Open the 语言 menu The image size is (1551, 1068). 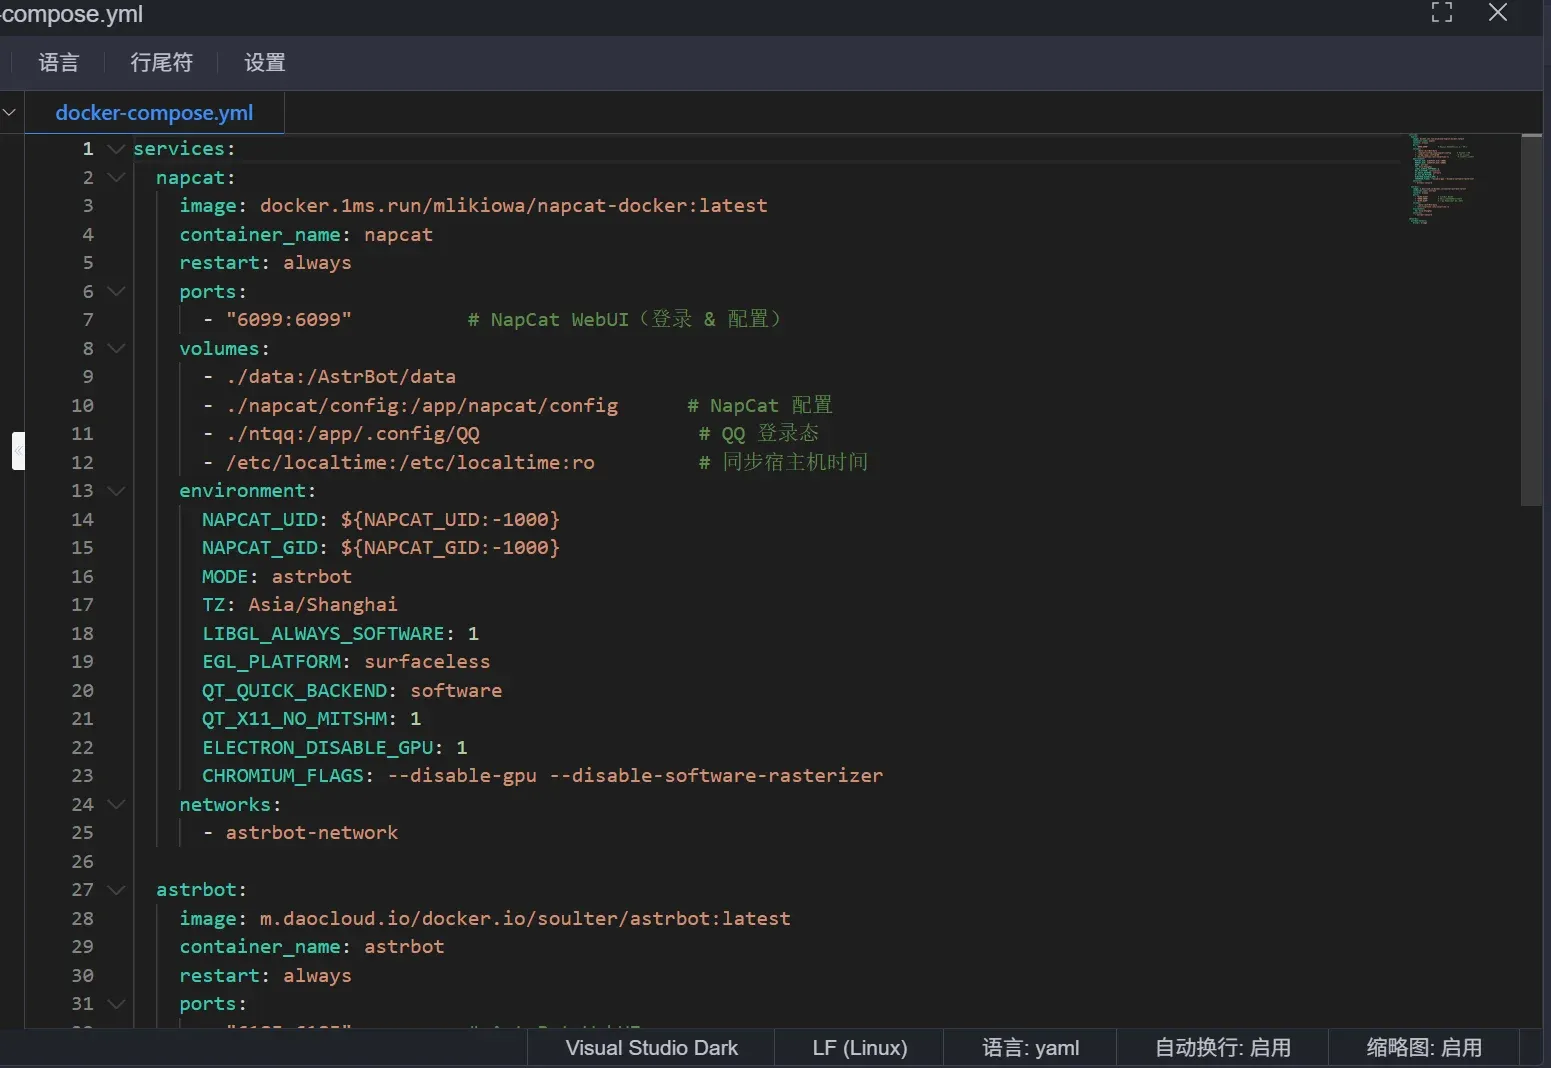click(x=59, y=63)
